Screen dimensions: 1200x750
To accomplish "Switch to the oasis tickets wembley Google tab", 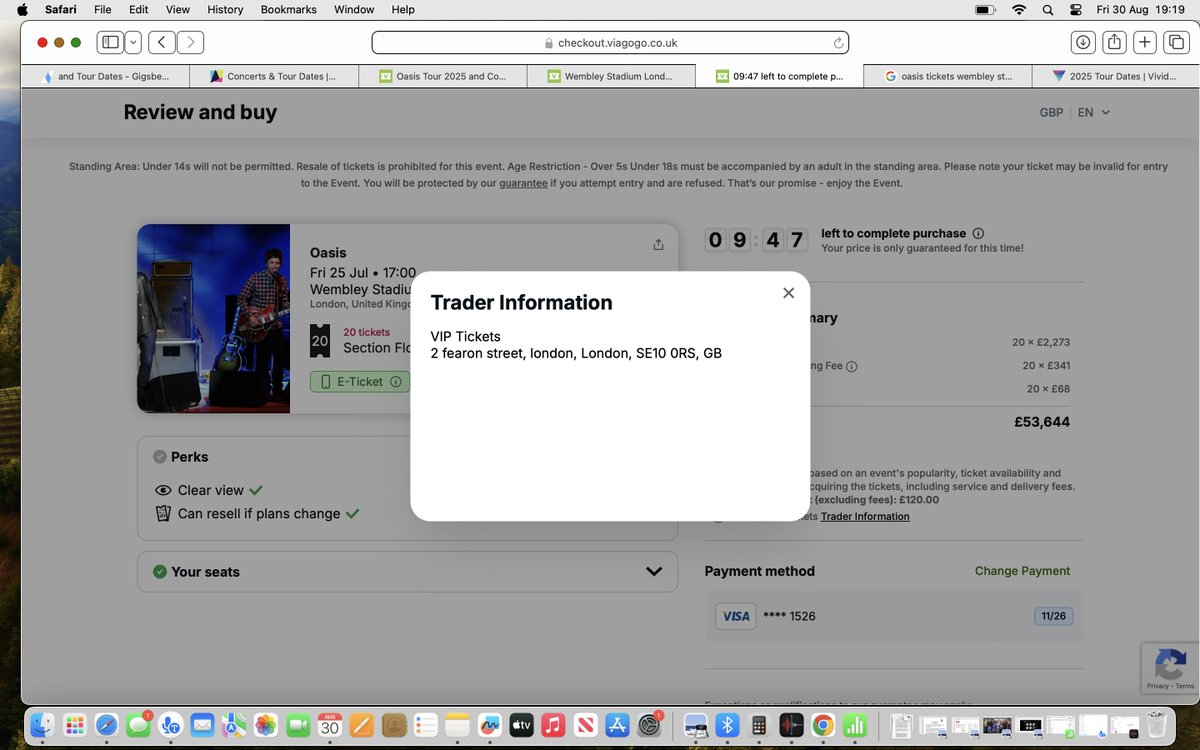I will 947,76.
